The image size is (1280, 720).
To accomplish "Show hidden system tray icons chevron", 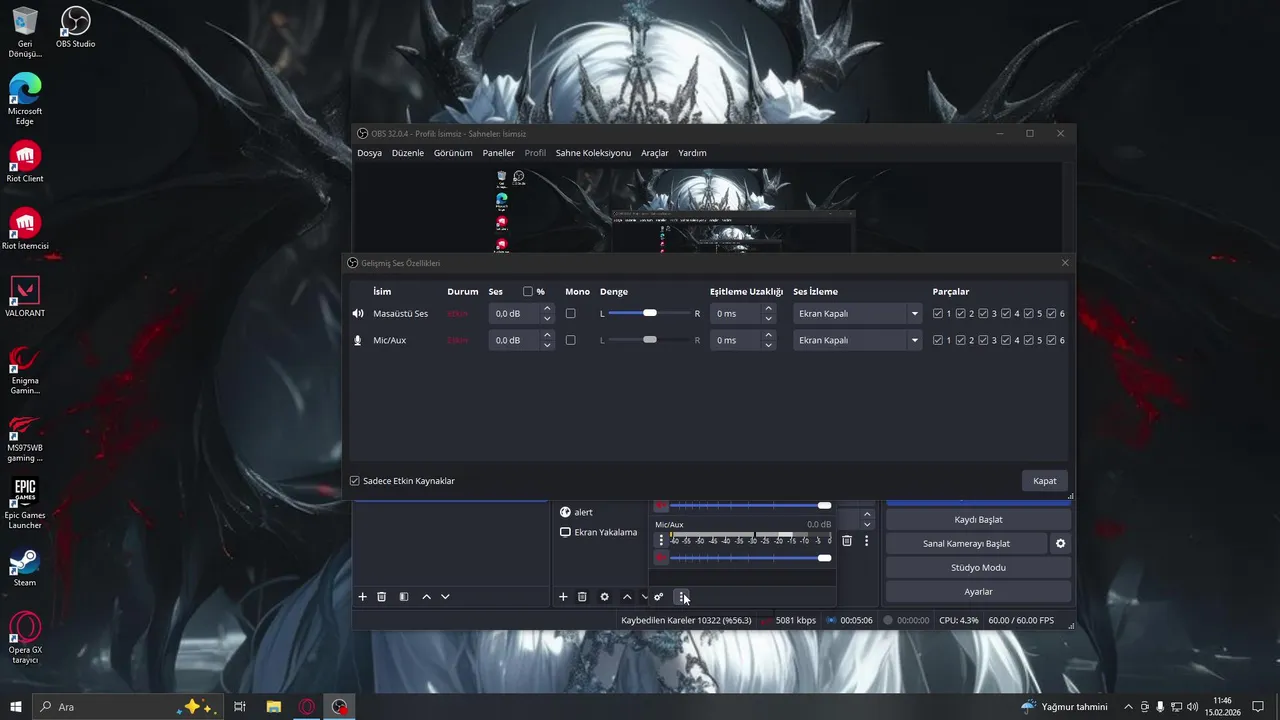I will point(1128,707).
